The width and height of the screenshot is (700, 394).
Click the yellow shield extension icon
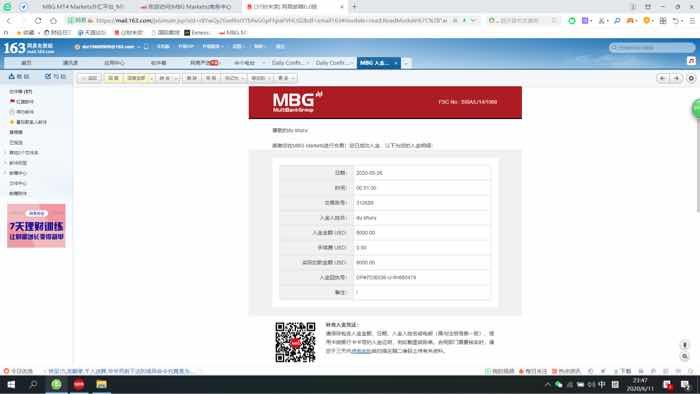pyautogui.click(x=646, y=21)
